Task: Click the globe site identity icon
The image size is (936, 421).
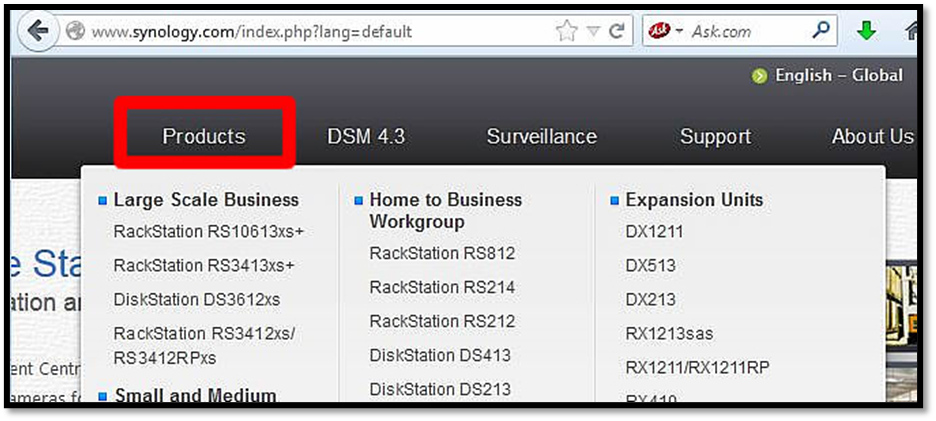Action: click(x=74, y=31)
